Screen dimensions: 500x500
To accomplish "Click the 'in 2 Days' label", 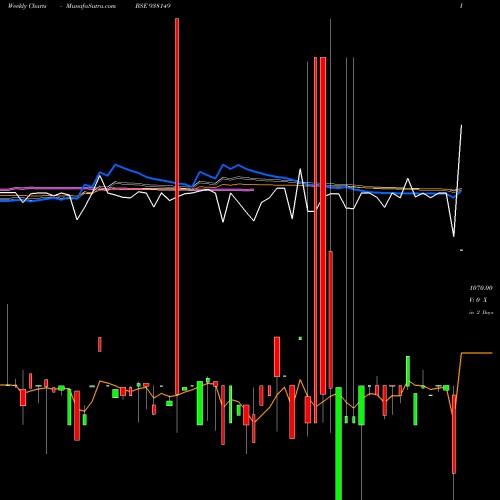I will coord(481,313).
